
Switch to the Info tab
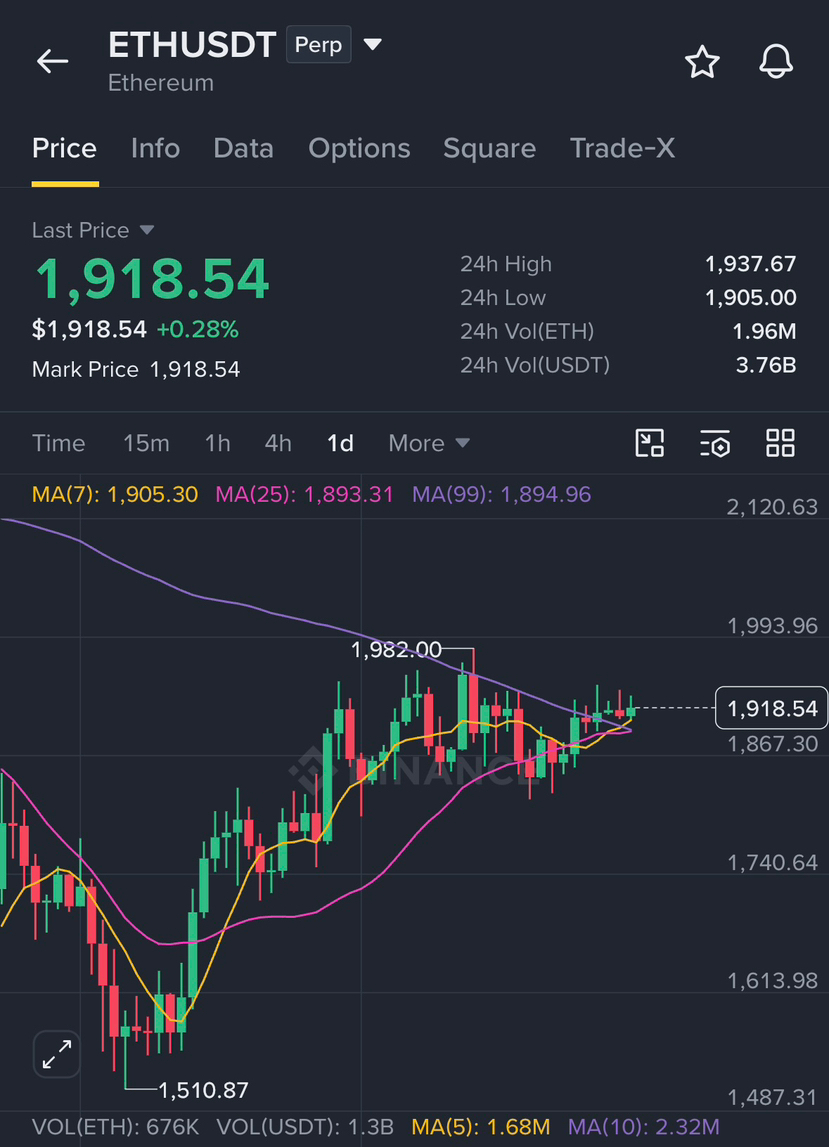pyautogui.click(x=155, y=148)
